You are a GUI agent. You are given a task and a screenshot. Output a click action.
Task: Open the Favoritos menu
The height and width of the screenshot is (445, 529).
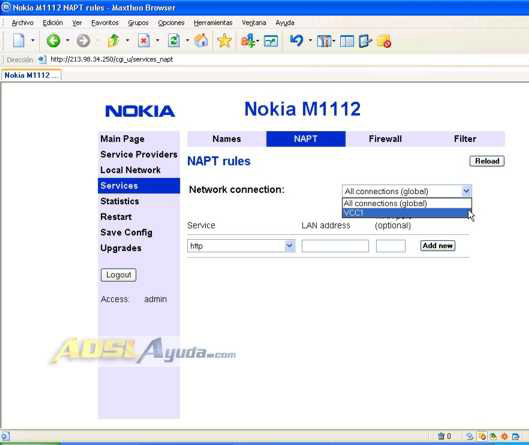(105, 23)
